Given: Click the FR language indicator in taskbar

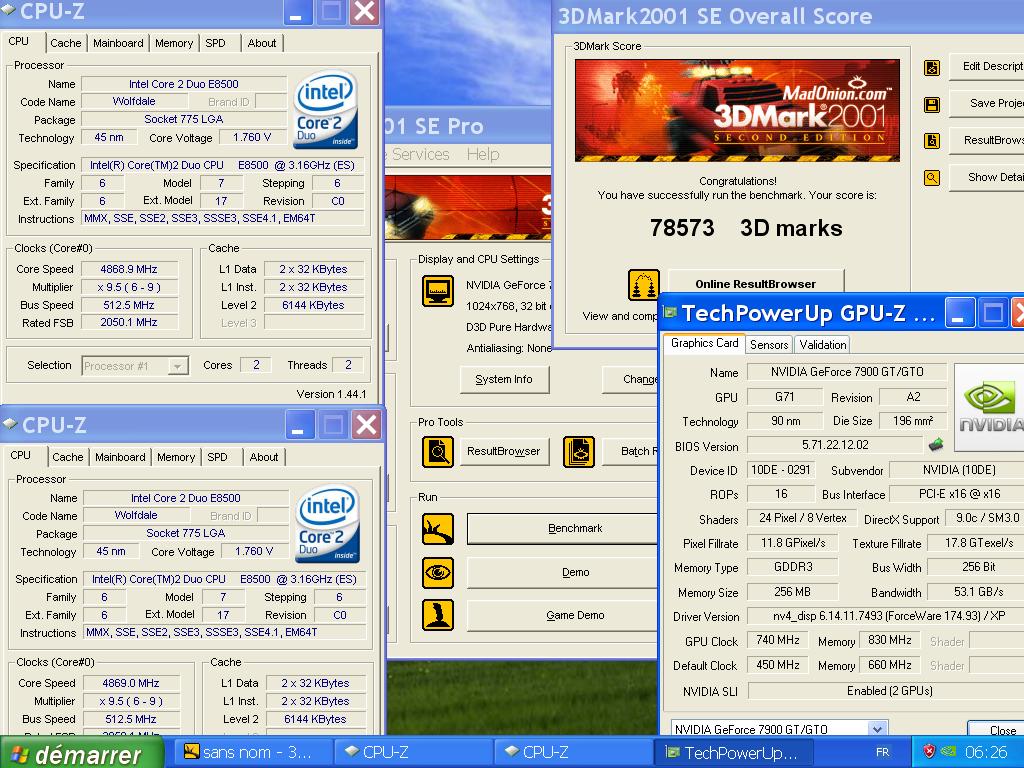Looking at the screenshot, I should coord(882,752).
